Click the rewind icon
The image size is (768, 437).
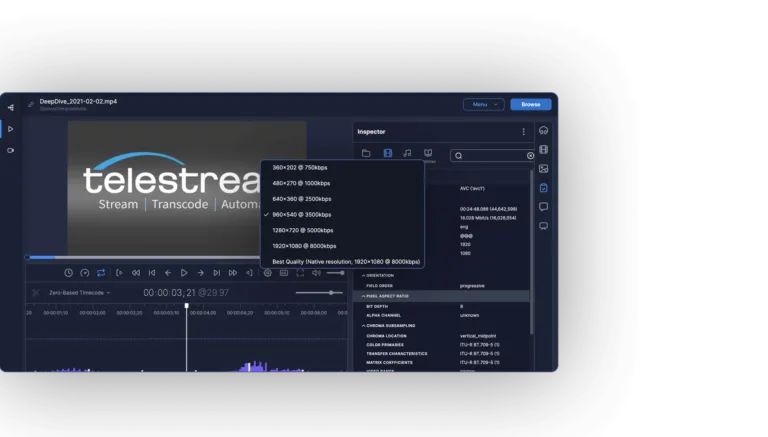click(135, 272)
